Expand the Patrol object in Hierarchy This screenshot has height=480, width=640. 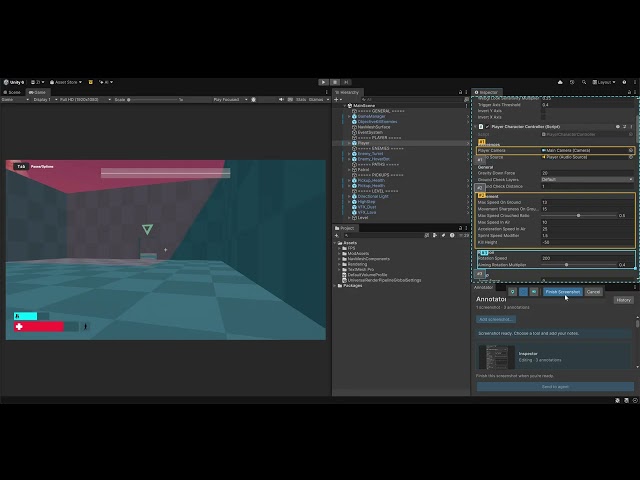point(349,170)
